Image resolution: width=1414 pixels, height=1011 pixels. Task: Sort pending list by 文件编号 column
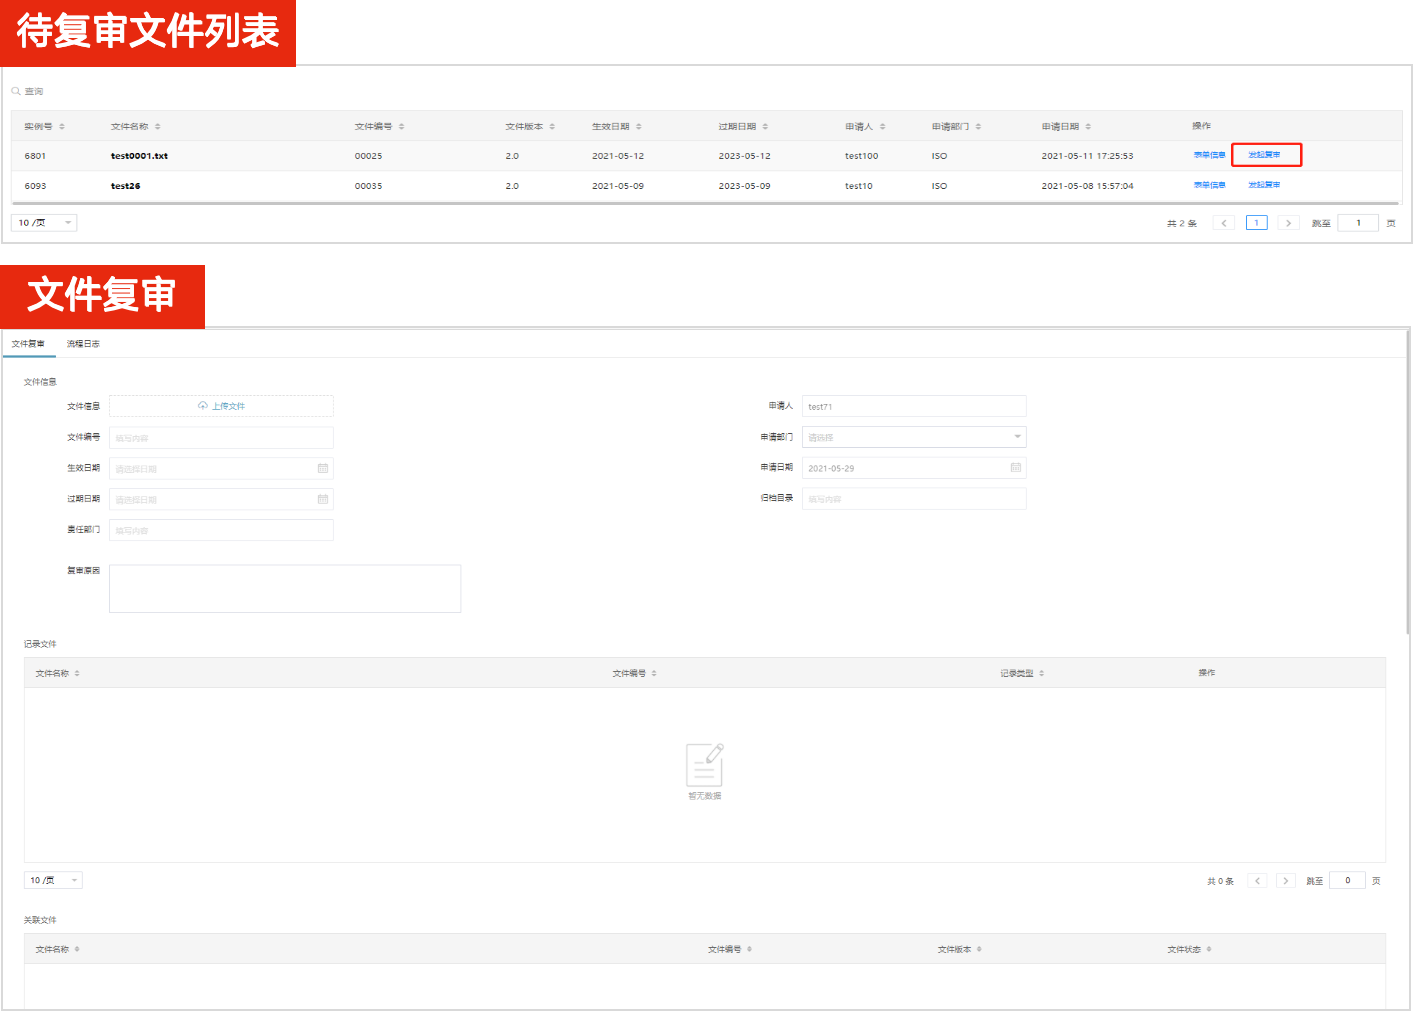[402, 127]
